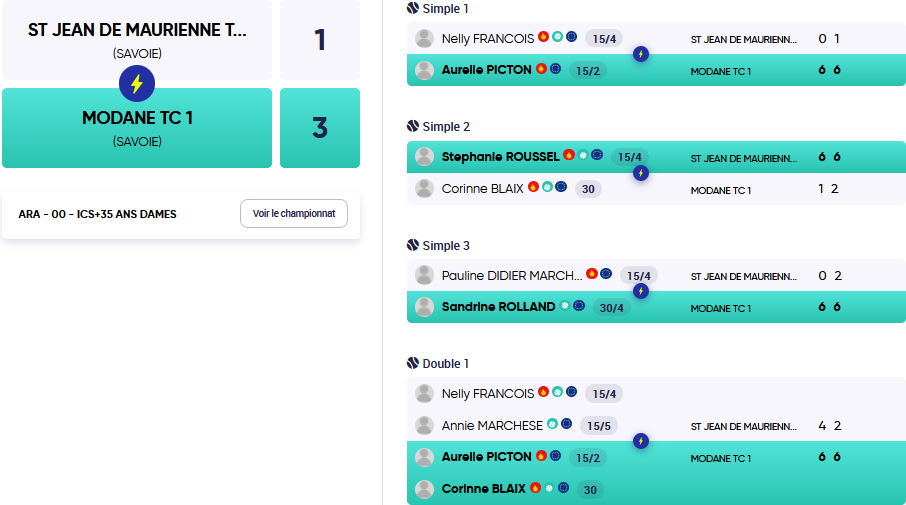Click Annie MARCHESE's avatar in Double 1
The image size is (906, 505).
pos(424,426)
